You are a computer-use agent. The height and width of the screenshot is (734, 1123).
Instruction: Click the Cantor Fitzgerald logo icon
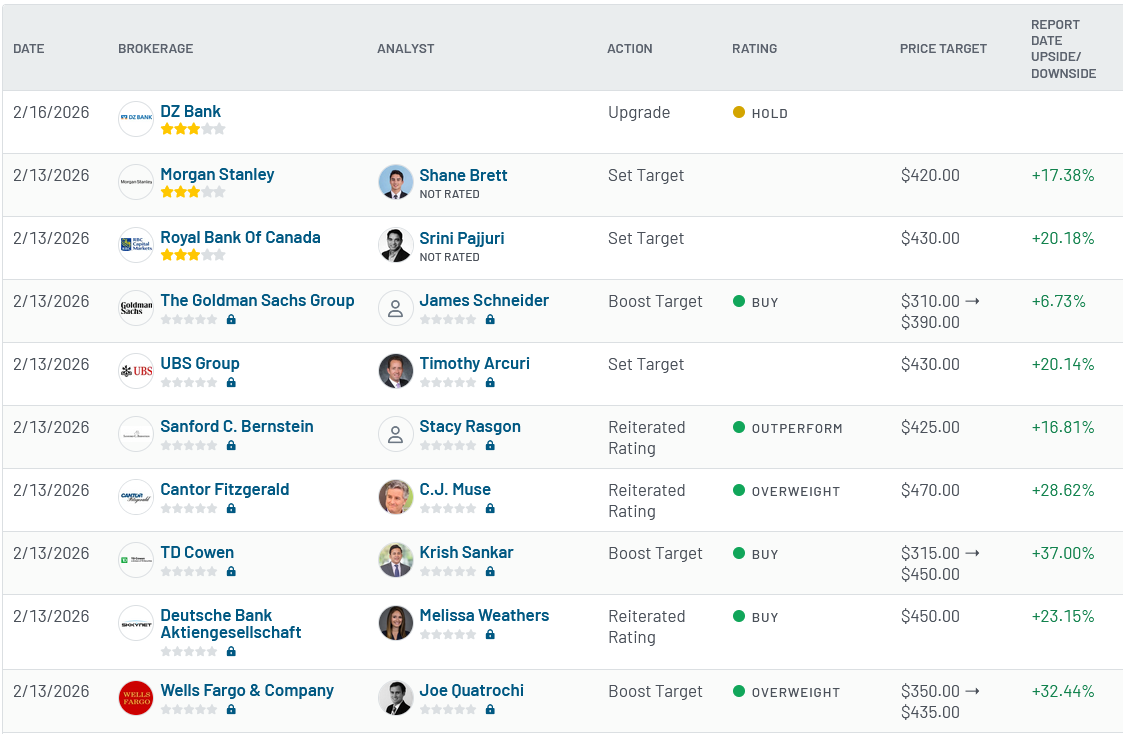[x=136, y=497]
